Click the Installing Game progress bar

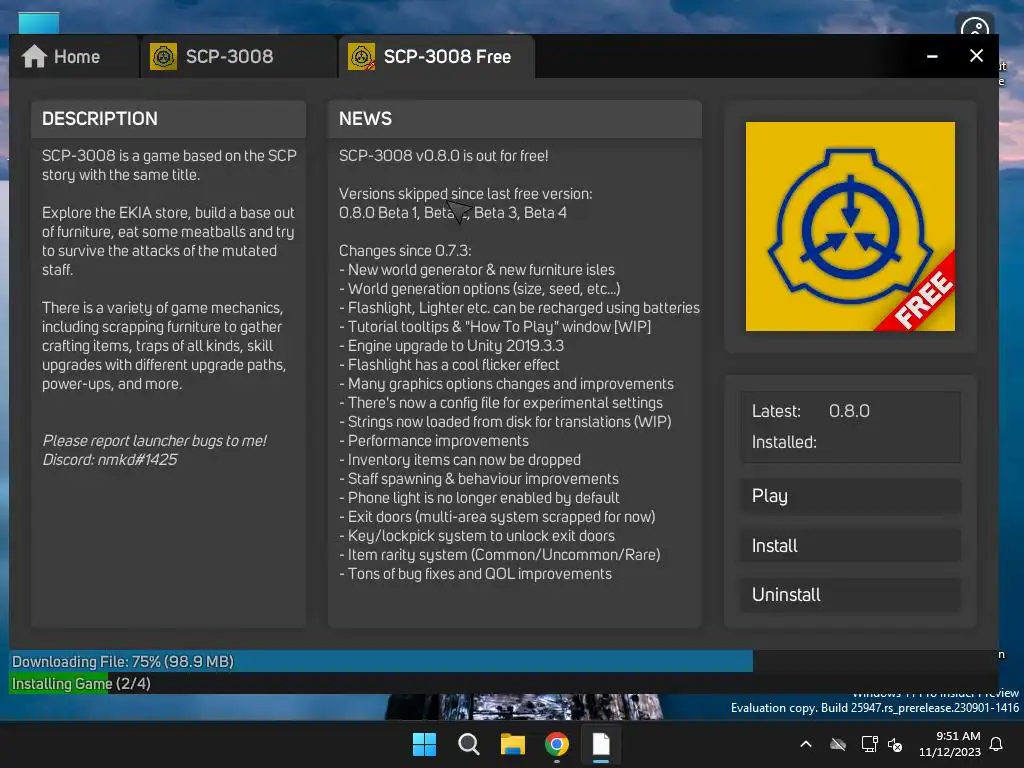pyautogui.click(x=504, y=683)
